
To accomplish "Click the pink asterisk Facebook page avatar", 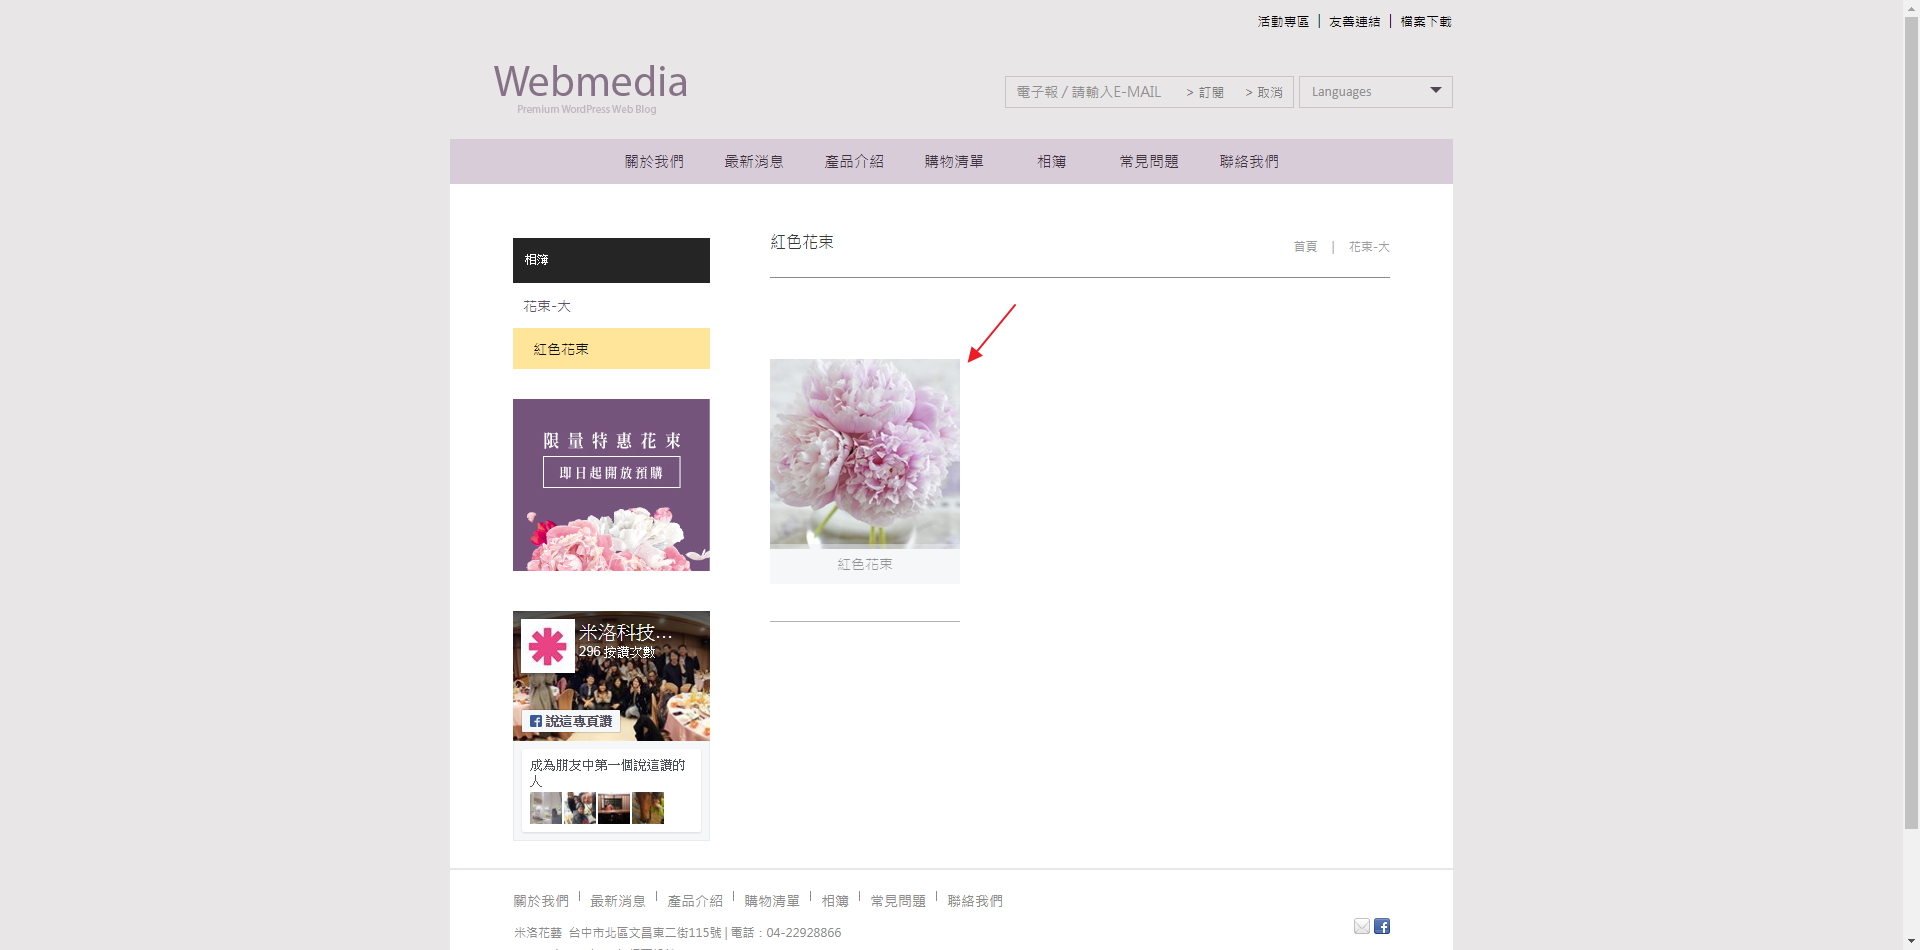I will pos(547,646).
